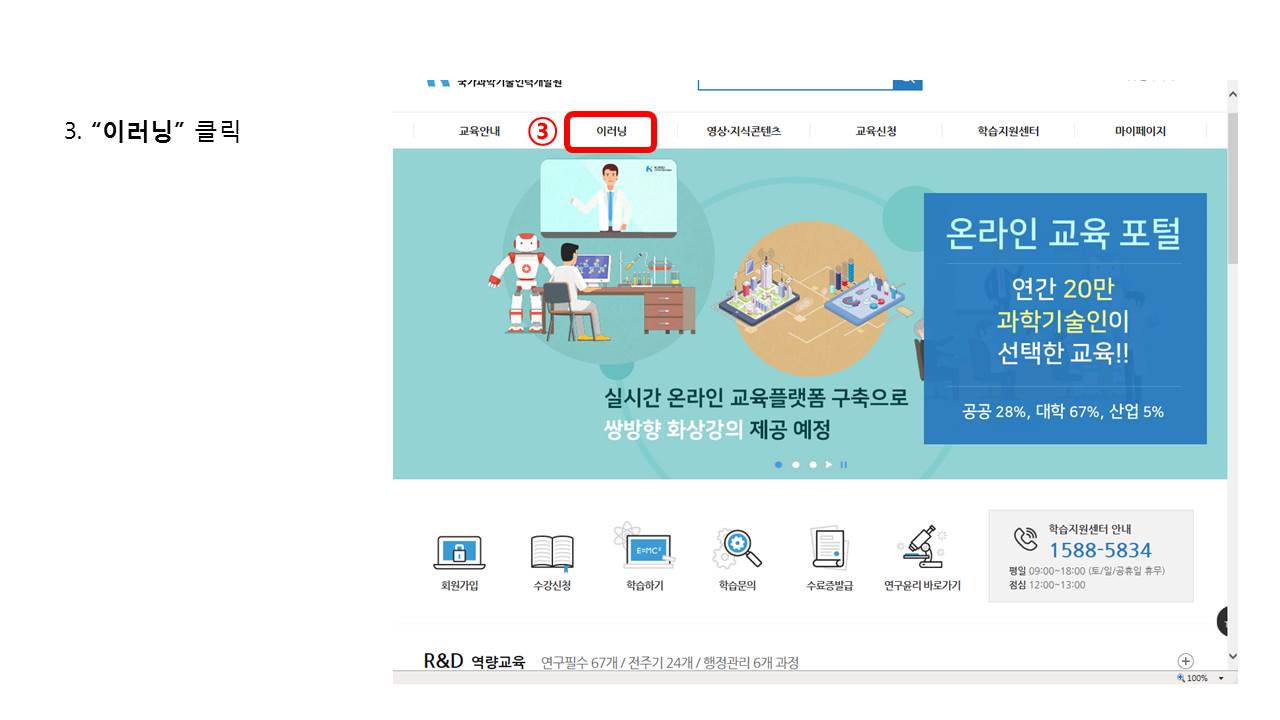Open the 수강신청 book icon
The height and width of the screenshot is (720, 1280).
(552, 551)
